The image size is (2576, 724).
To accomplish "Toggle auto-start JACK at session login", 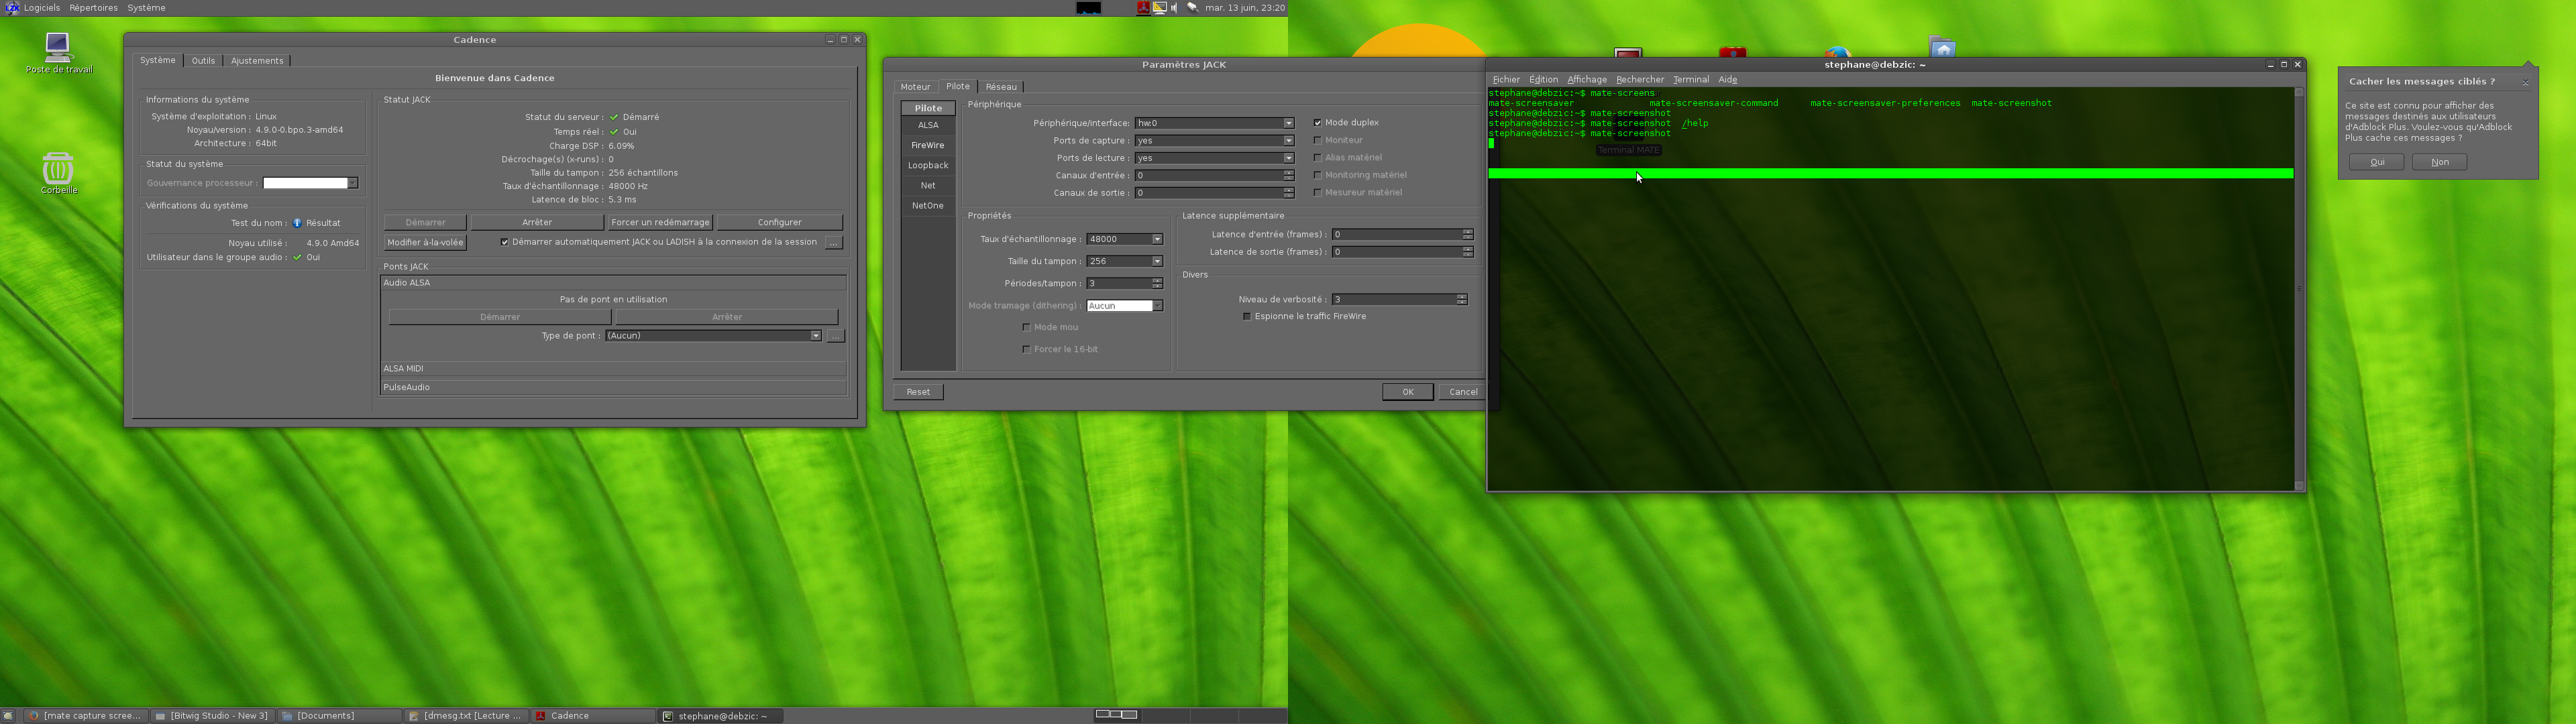I will point(504,242).
